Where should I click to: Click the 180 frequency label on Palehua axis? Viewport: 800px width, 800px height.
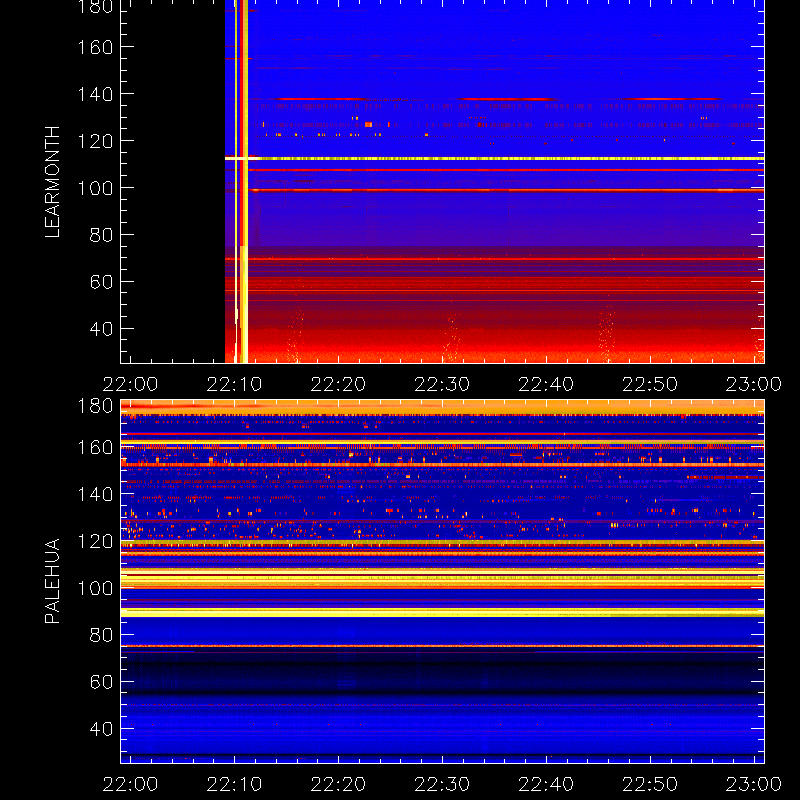click(x=95, y=406)
